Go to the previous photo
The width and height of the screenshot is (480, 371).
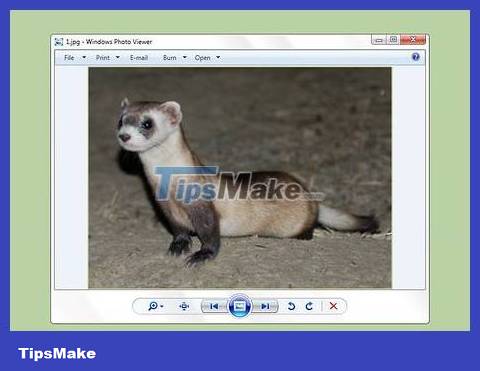pyautogui.click(x=214, y=306)
